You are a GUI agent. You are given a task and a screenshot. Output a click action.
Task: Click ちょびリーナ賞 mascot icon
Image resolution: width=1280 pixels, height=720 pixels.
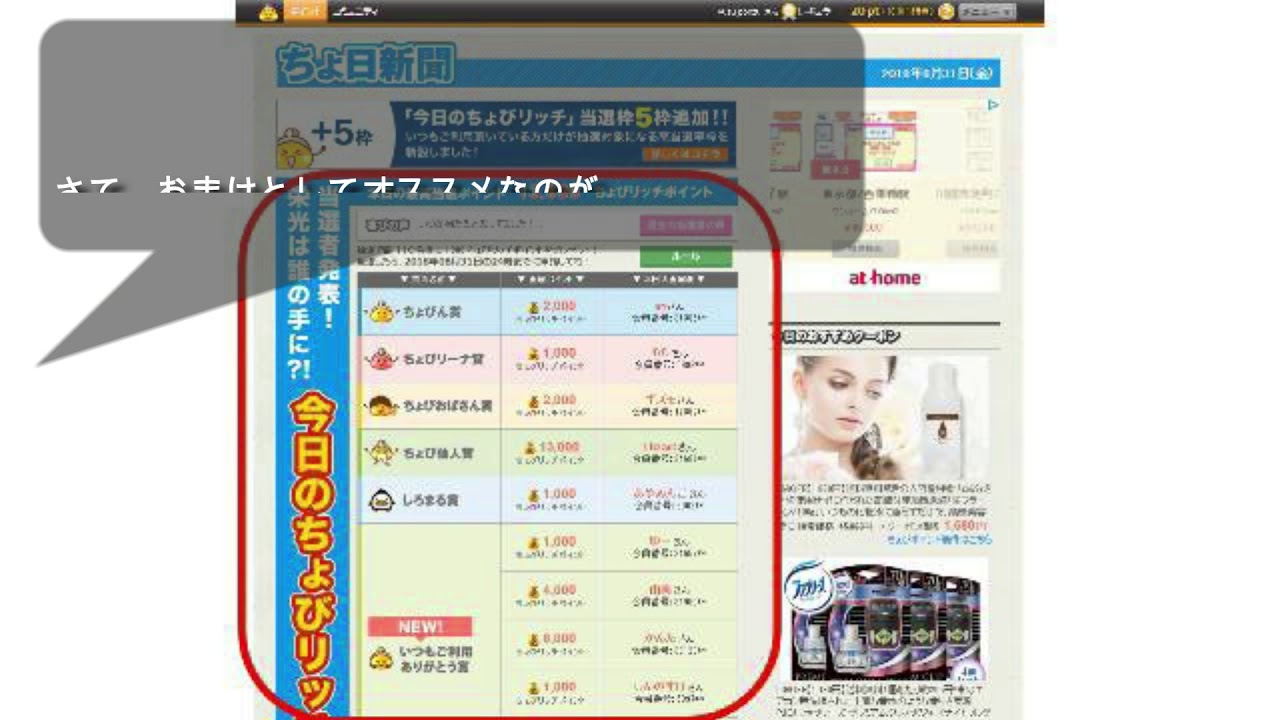click(x=381, y=359)
